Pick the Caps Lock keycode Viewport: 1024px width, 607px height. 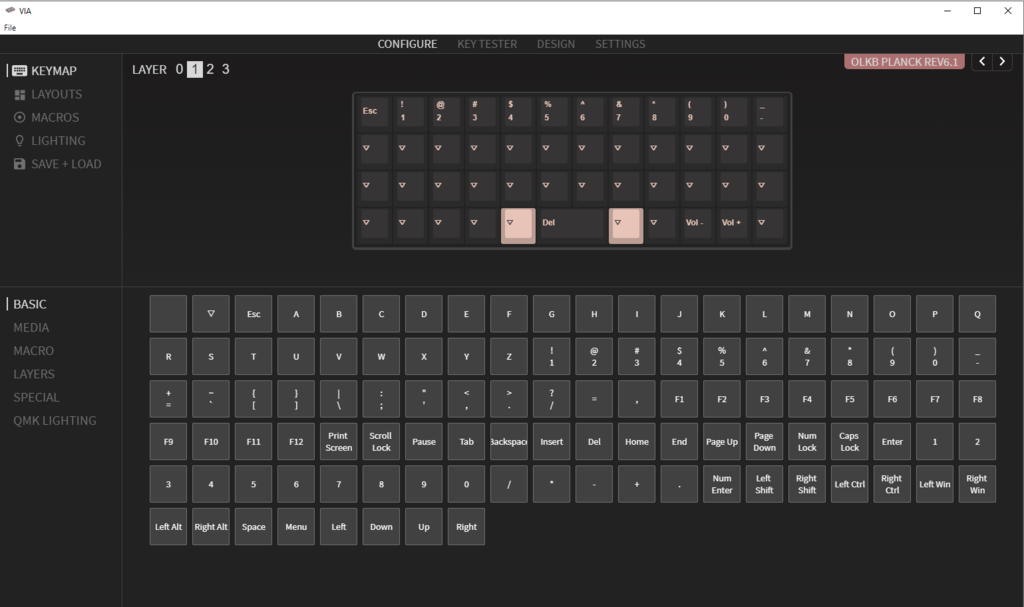click(850, 442)
